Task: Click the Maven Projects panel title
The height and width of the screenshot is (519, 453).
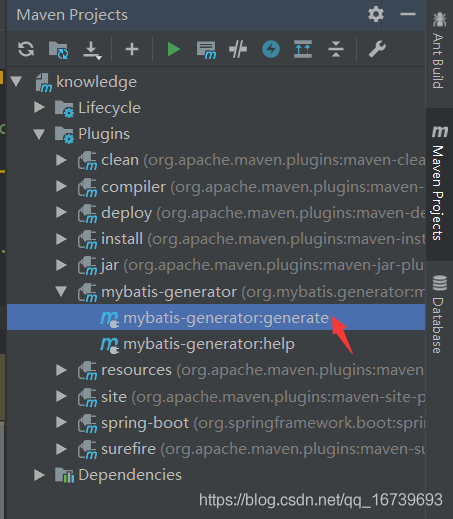Action: click(72, 15)
